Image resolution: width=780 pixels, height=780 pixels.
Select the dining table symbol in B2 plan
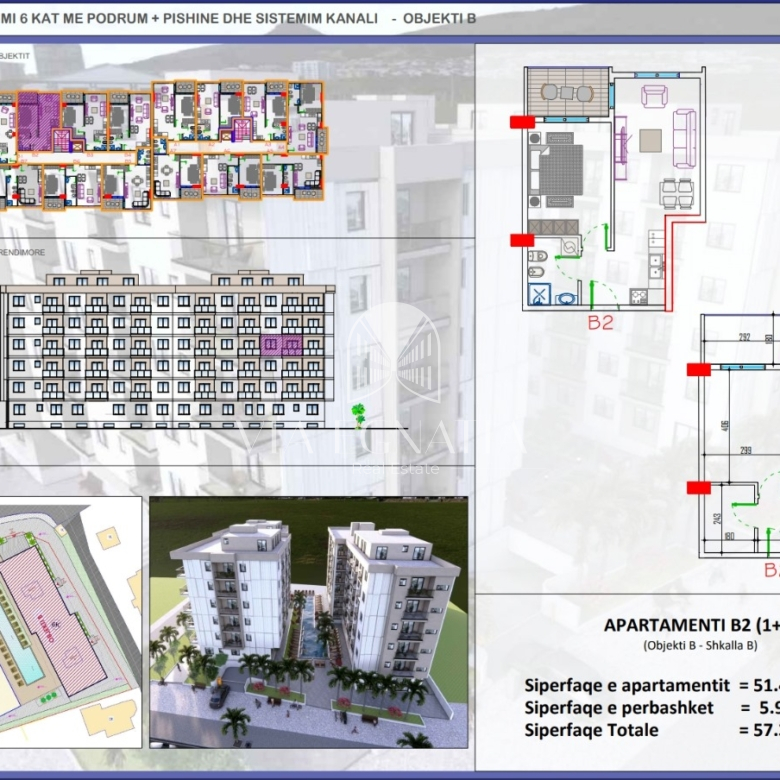tap(677, 194)
